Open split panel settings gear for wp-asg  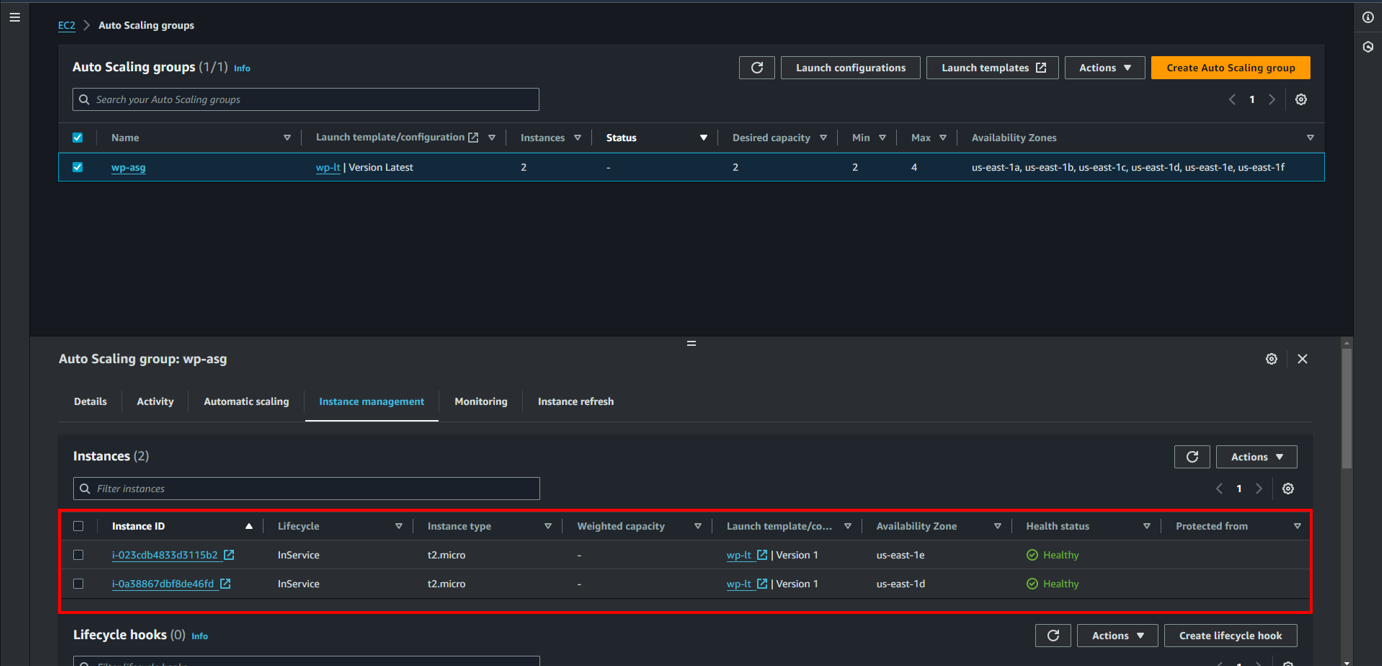coord(1271,359)
